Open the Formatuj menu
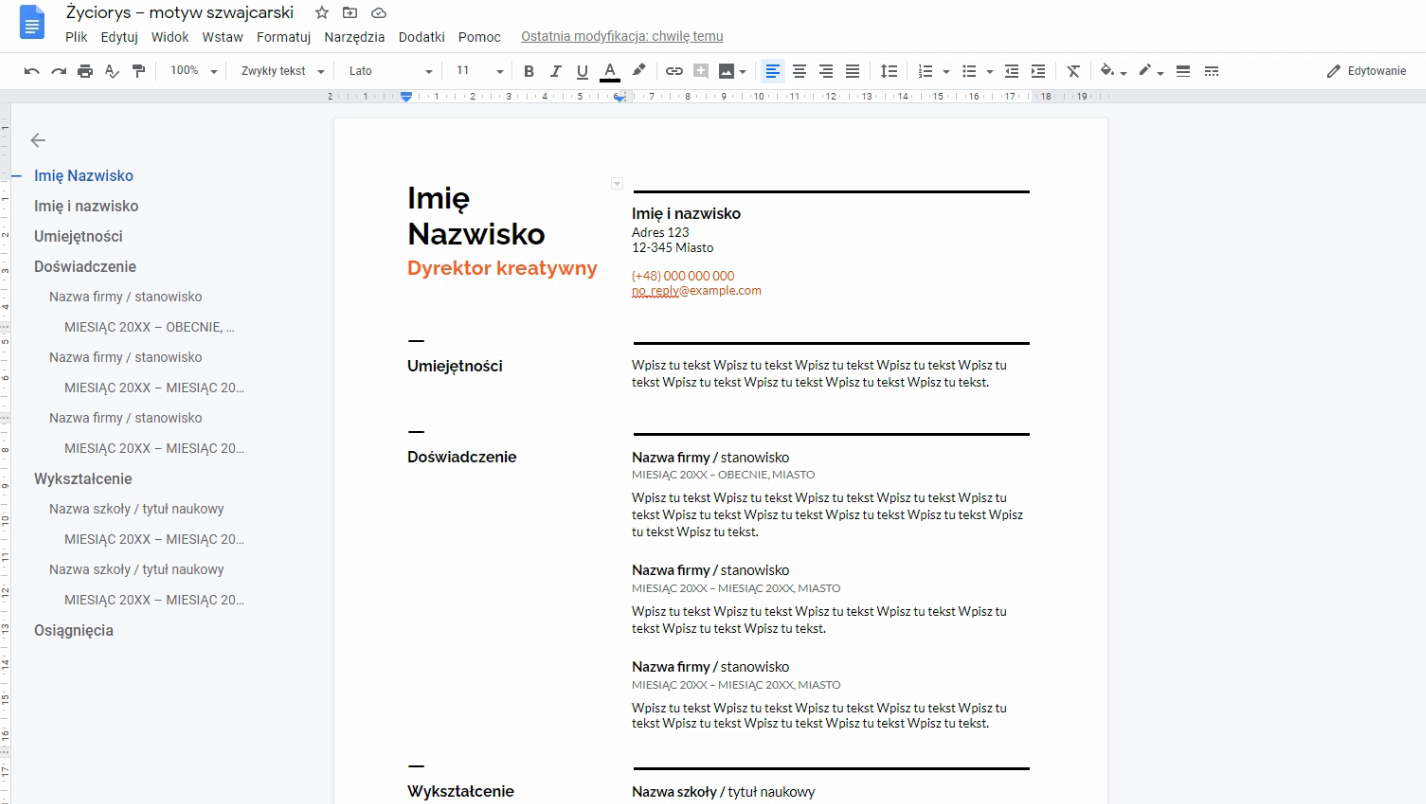1426x804 pixels. [x=283, y=37]
